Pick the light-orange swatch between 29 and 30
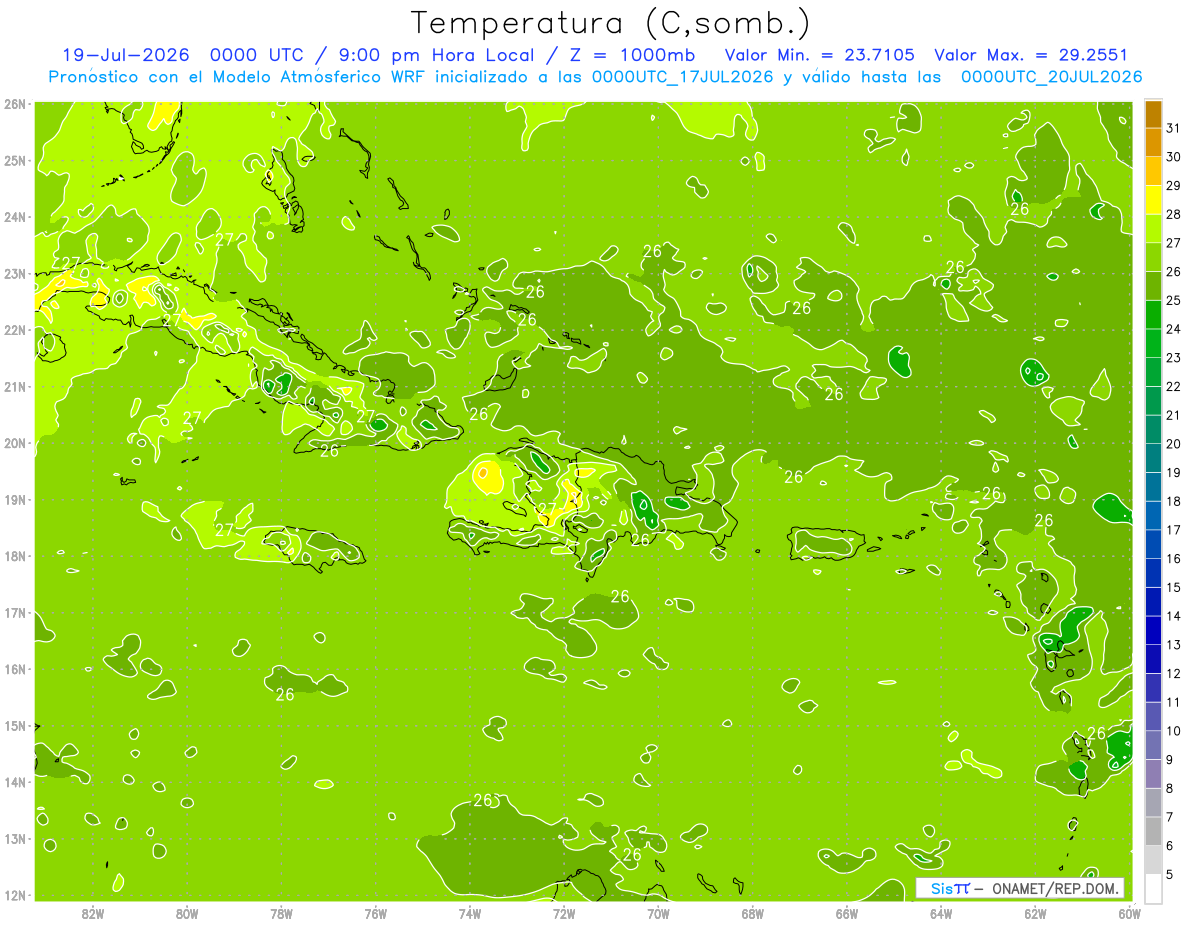 pos(1153,171)
